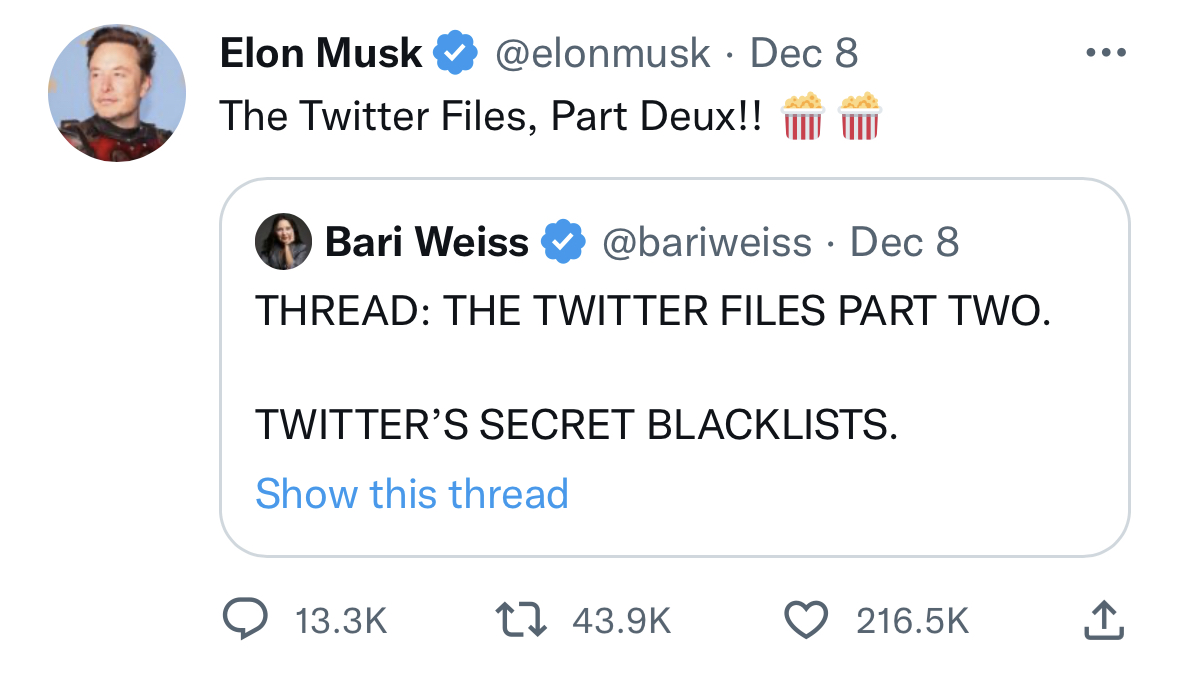
Task: Like the tweet with the heart icon
Action: pyautogui.click(x=806, y=621)
